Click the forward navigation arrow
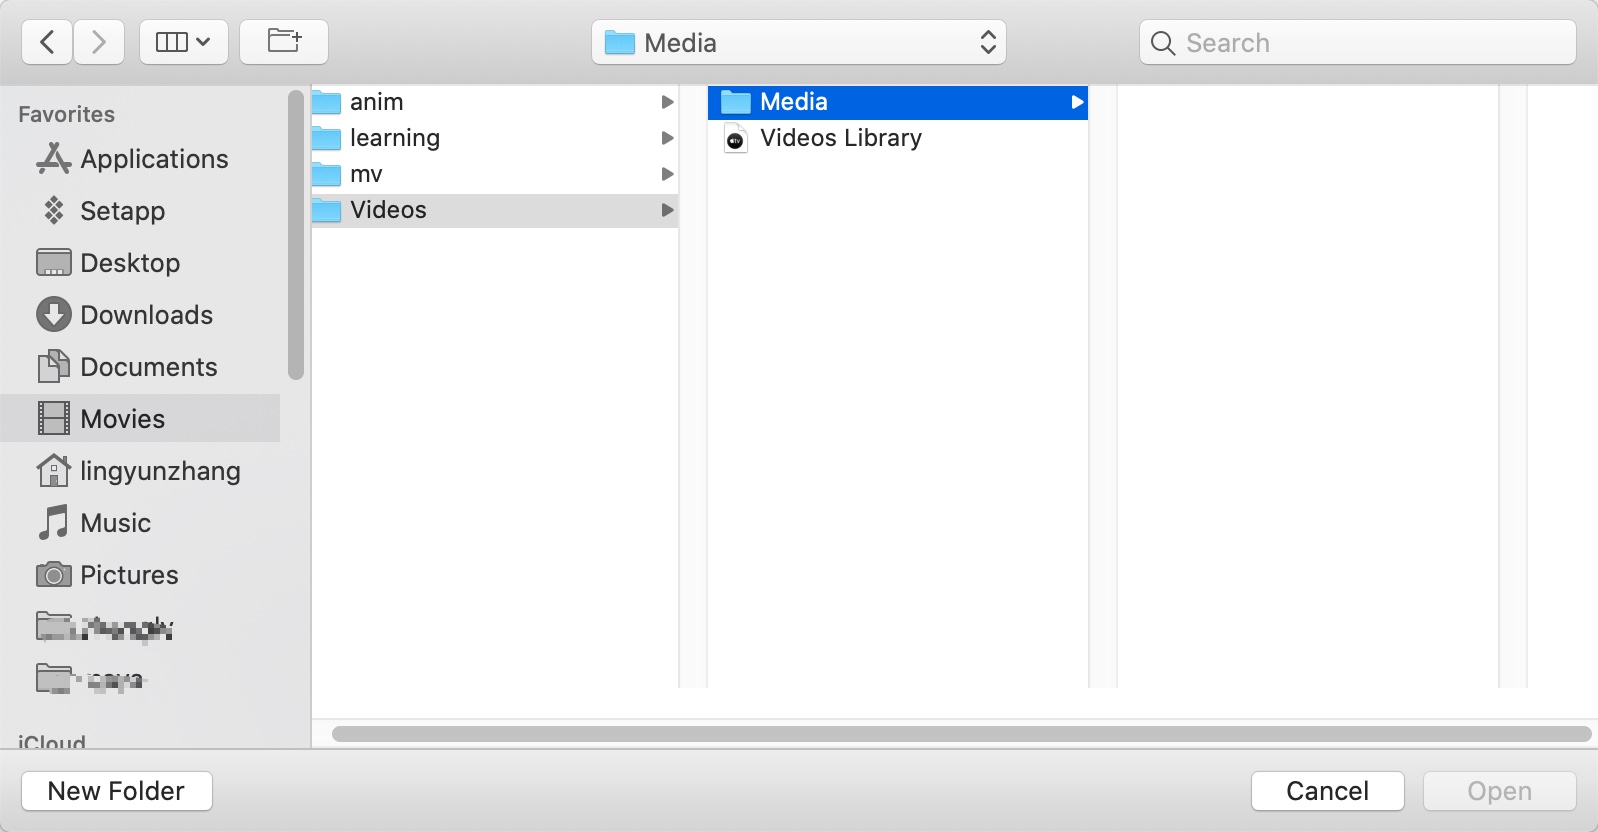Viewport: 1598px width, 832px height. pos(99,42)
